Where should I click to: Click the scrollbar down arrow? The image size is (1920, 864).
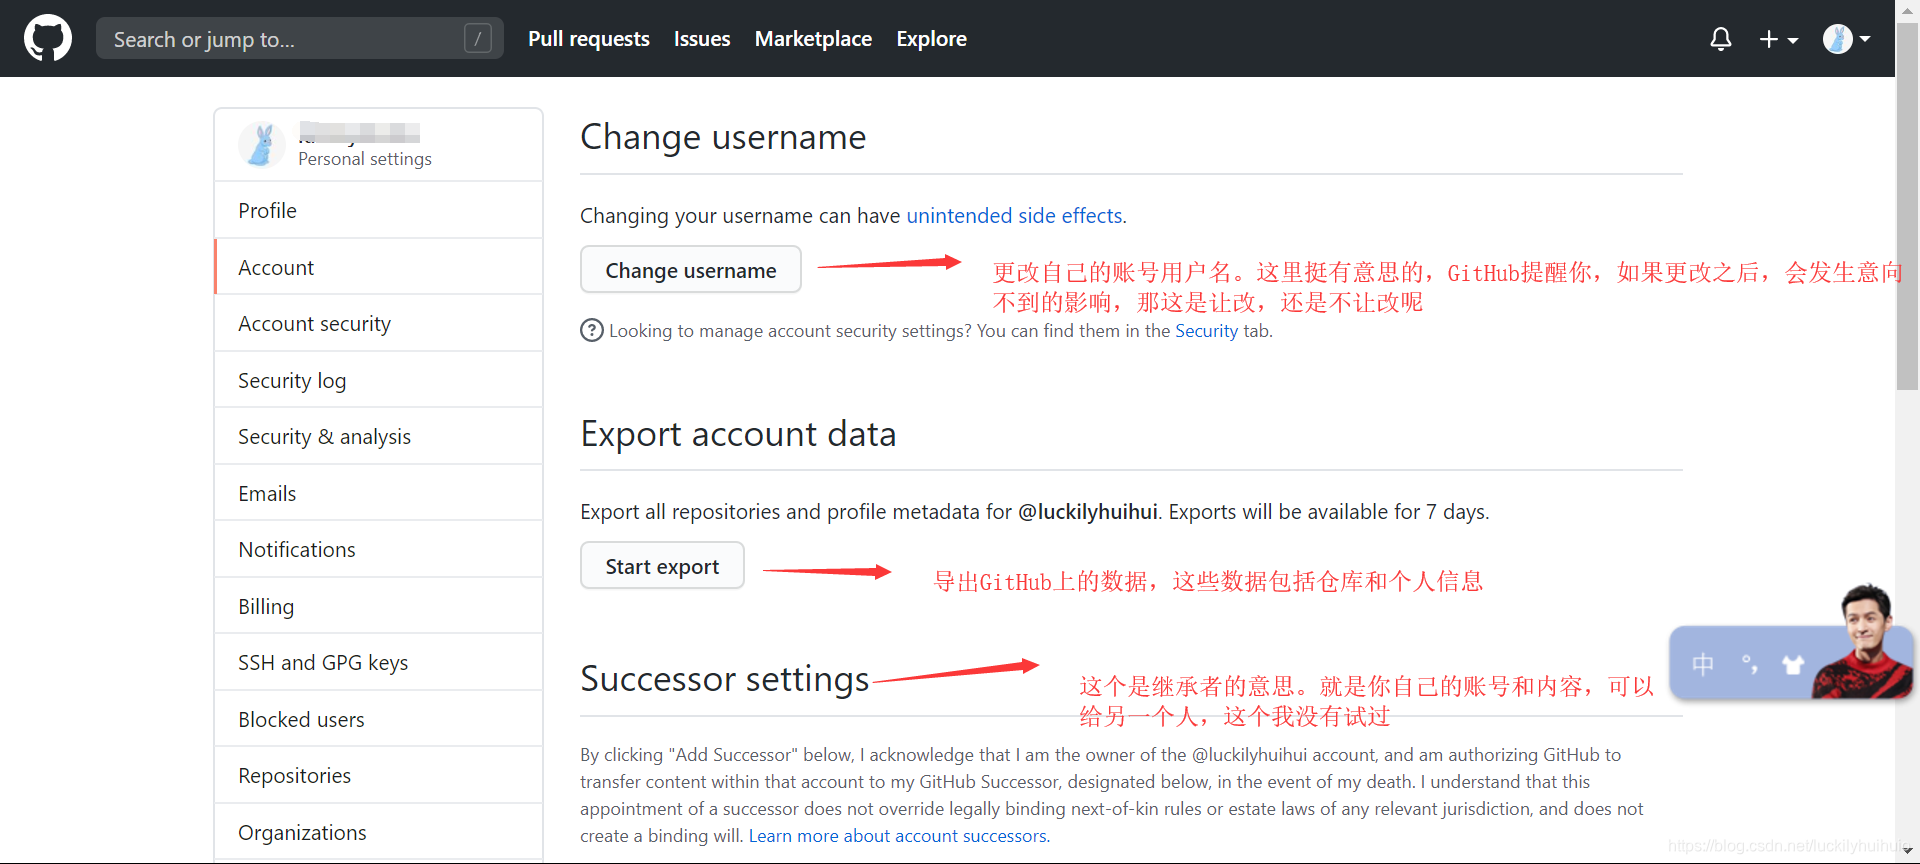tap(1907, 852)
